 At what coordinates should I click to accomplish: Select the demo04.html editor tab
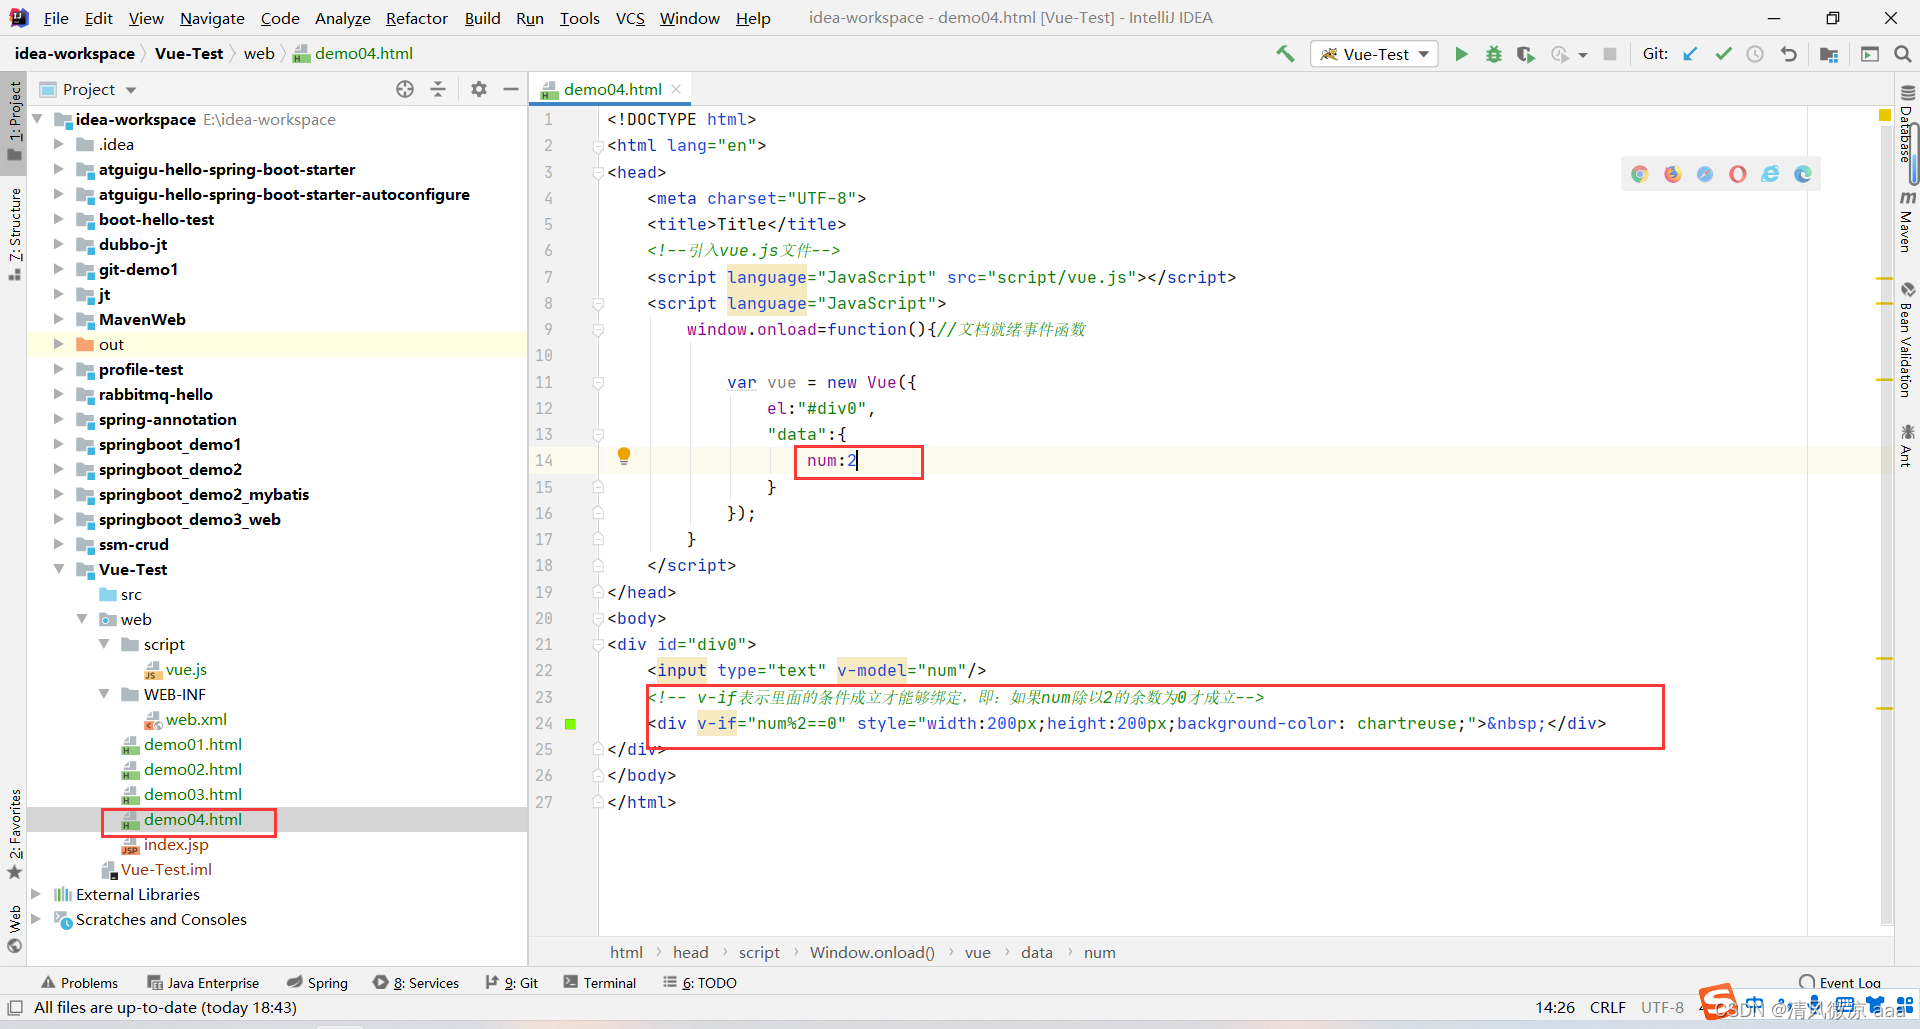point(612,89)
